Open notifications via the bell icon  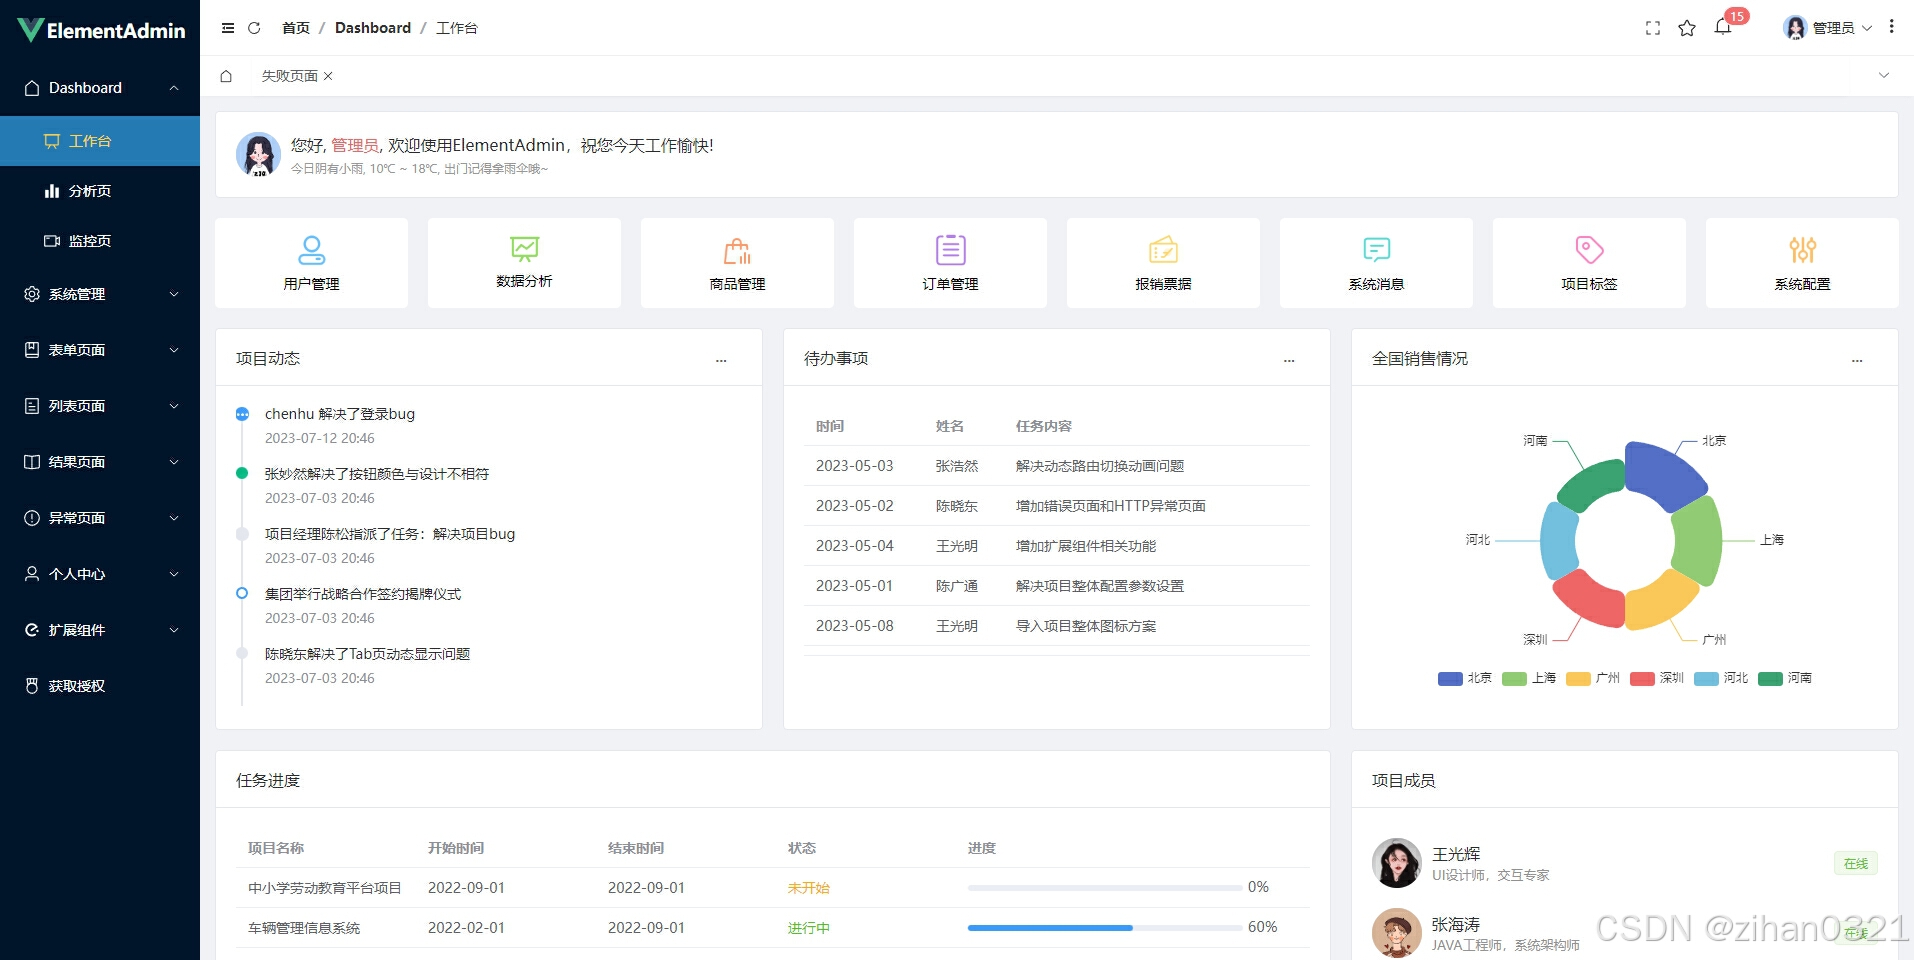[1722, 27]
